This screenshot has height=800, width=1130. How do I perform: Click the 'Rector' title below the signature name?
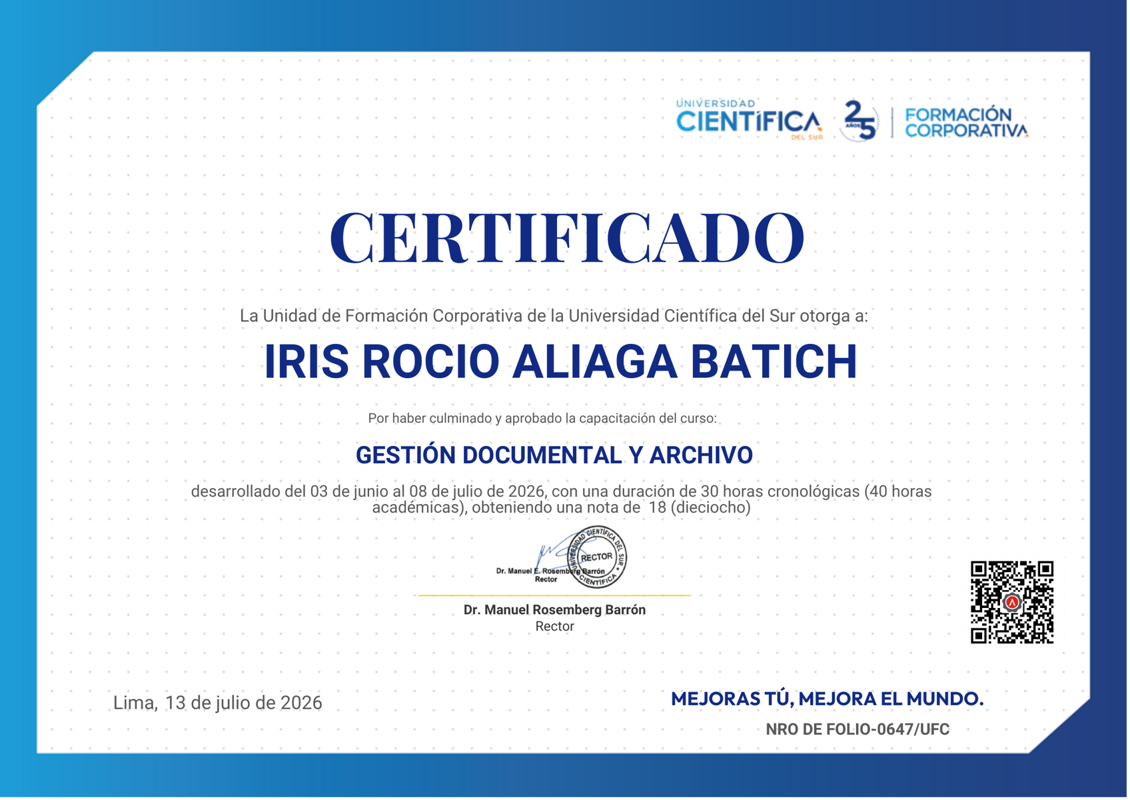tap(554, 626)
